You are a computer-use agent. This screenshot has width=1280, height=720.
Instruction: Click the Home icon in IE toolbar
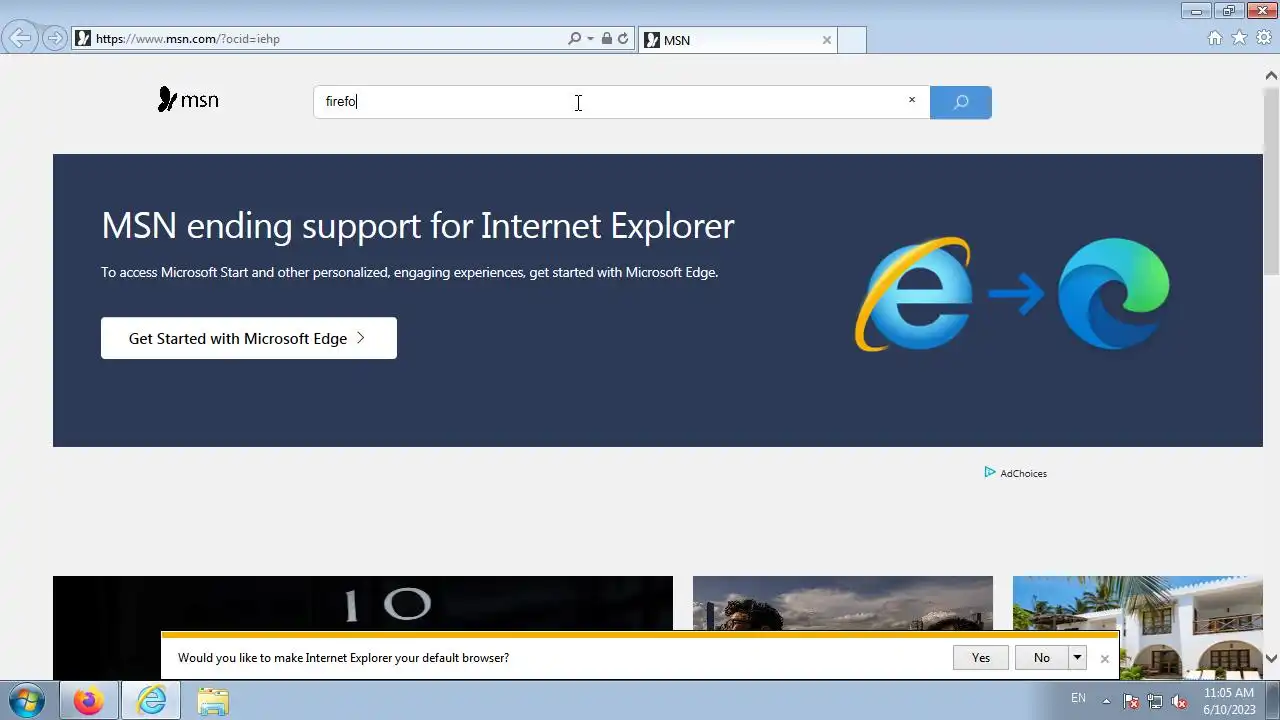(x=1215, y=38)
